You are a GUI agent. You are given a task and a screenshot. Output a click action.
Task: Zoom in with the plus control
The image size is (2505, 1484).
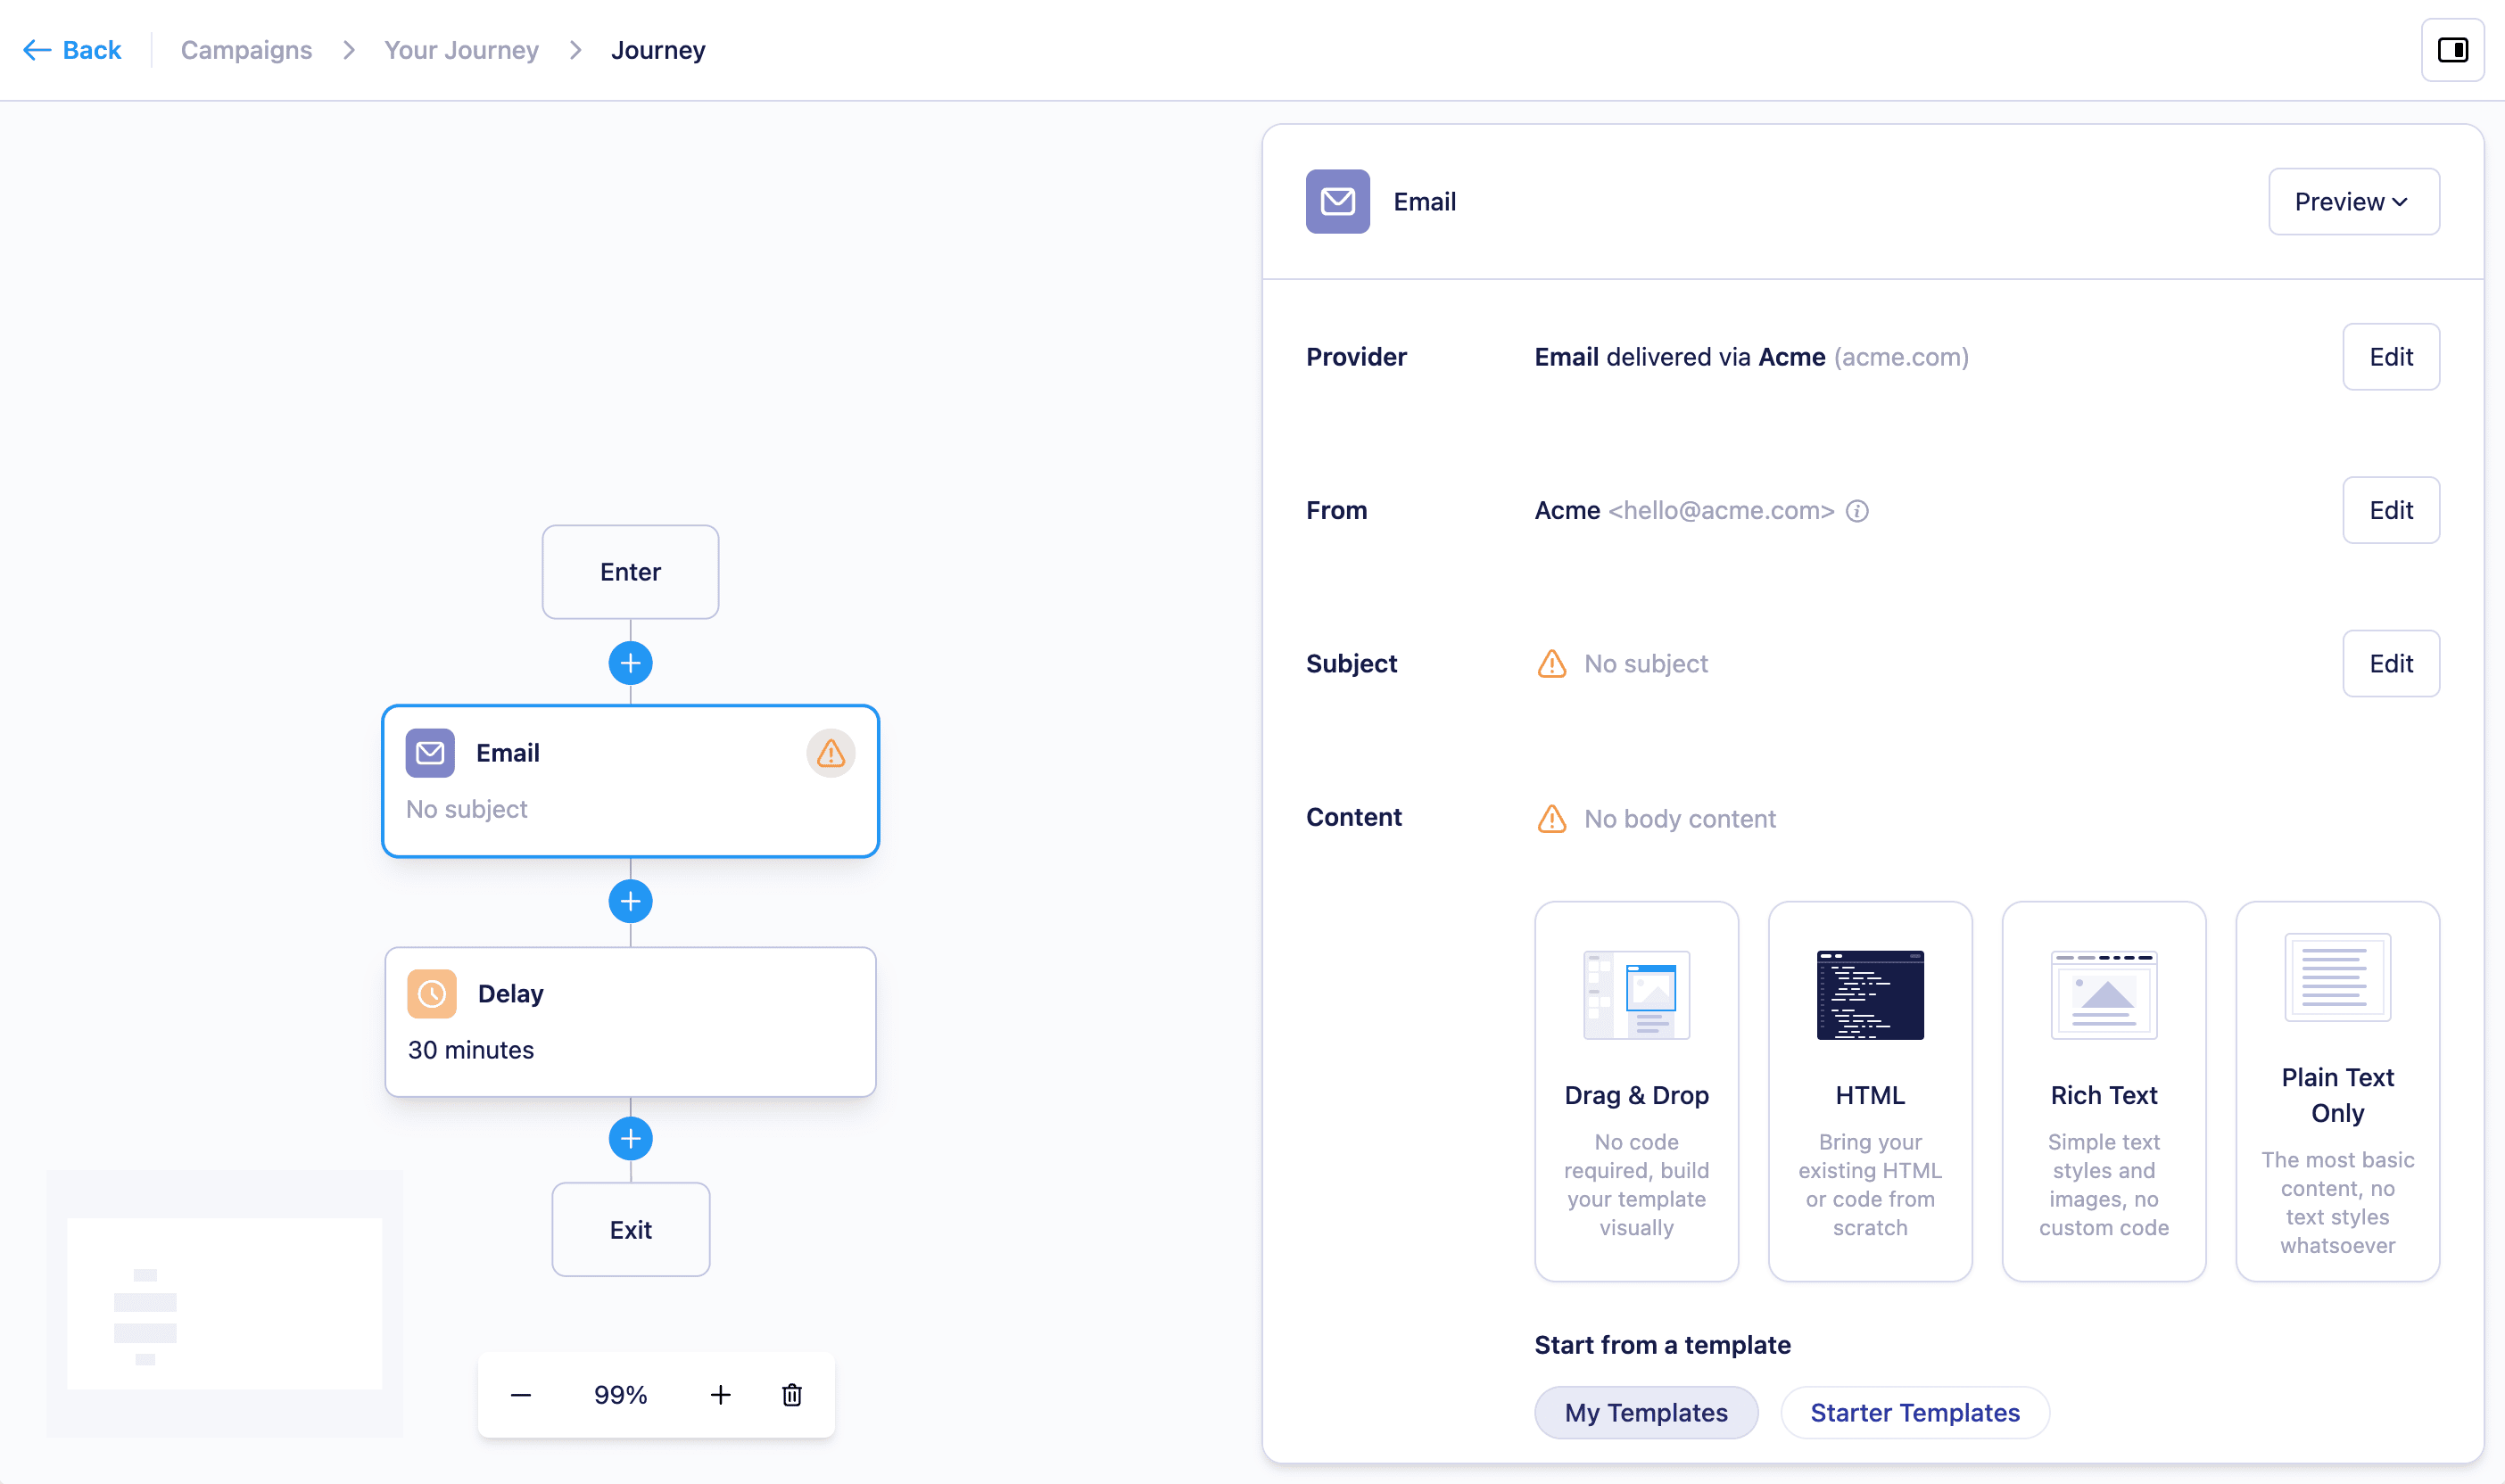[x=720, y=1394]
